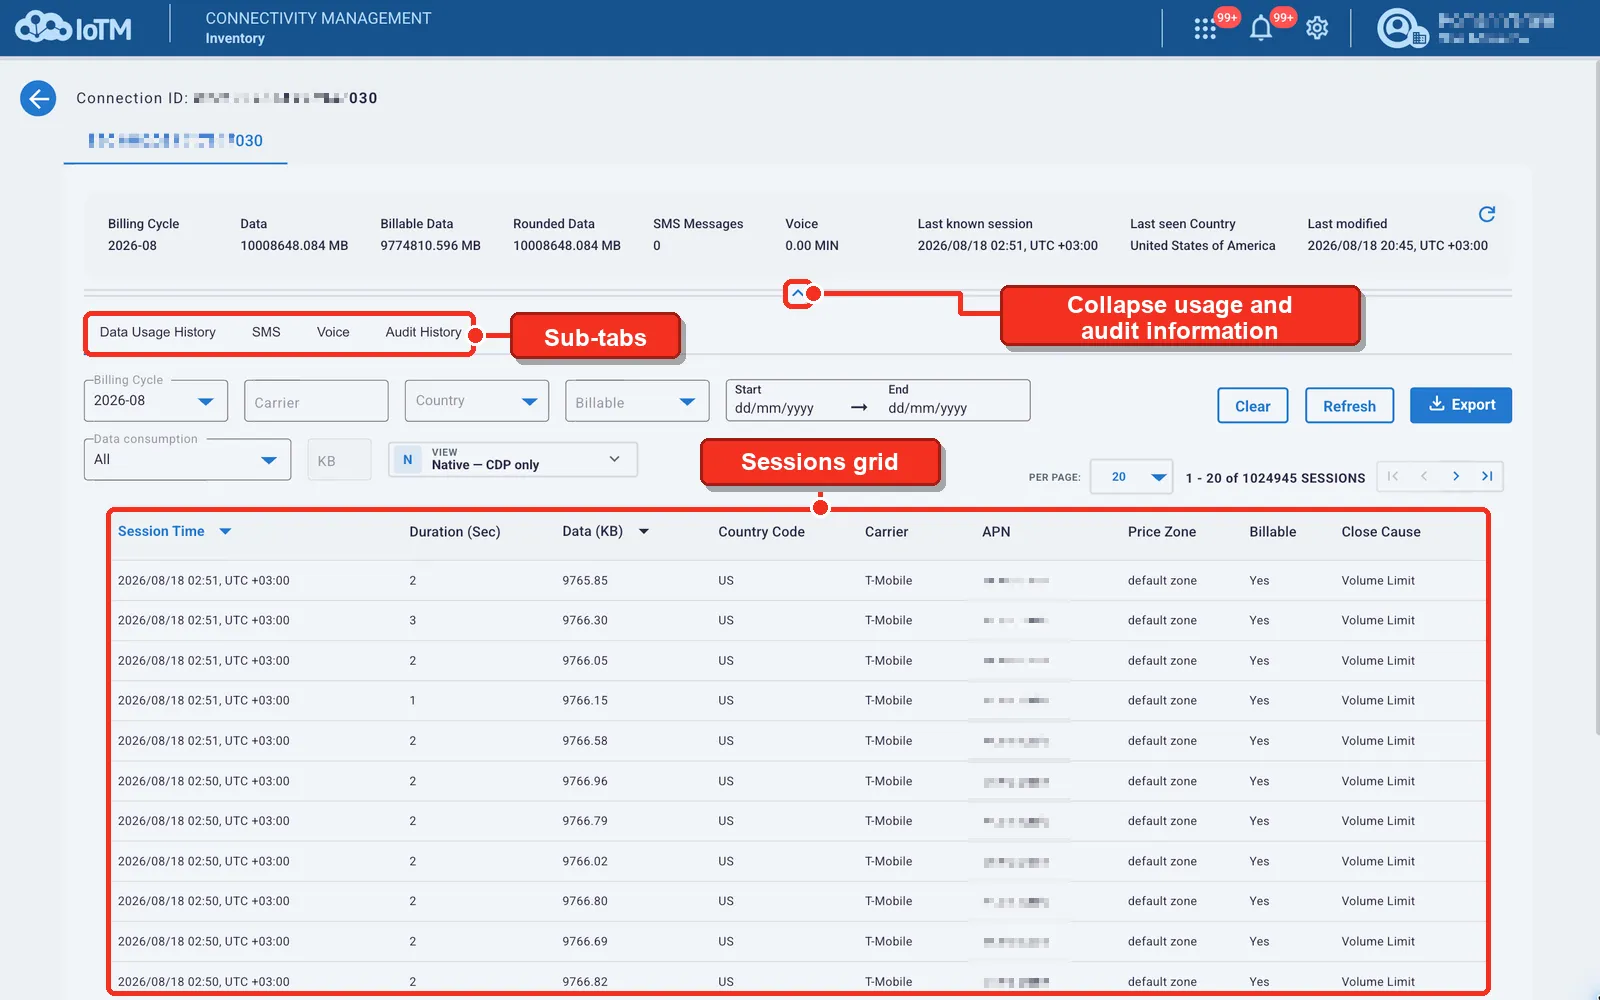Click the Billable Data 9774810.596 MB value
Viewport: 1600px width, 1000px height.
430,246
